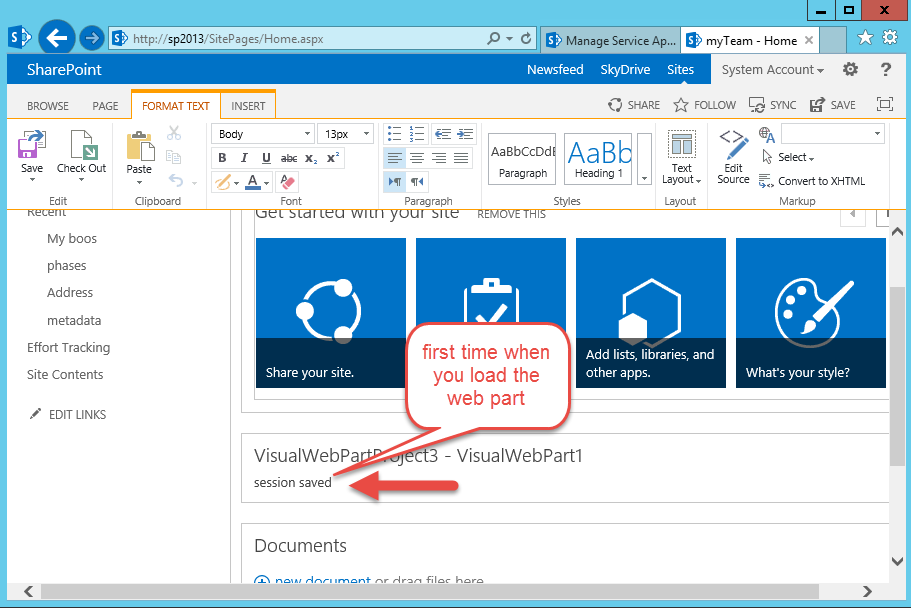Click the Save page ribbon icon
This screenshot has height=608, width=911.
tap(31, 145)
